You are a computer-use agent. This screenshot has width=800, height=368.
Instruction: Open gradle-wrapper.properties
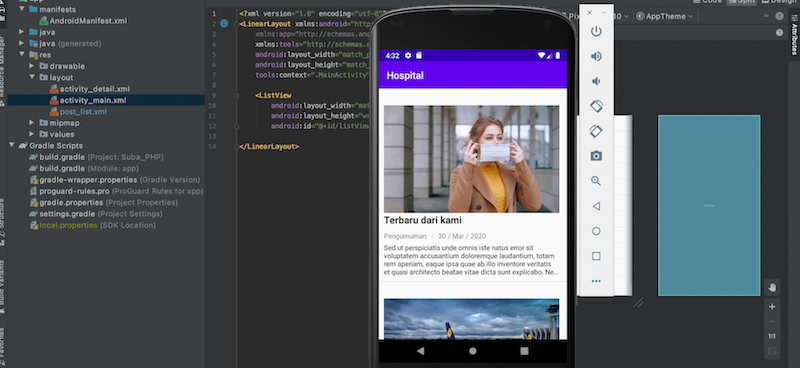point(115,180)
